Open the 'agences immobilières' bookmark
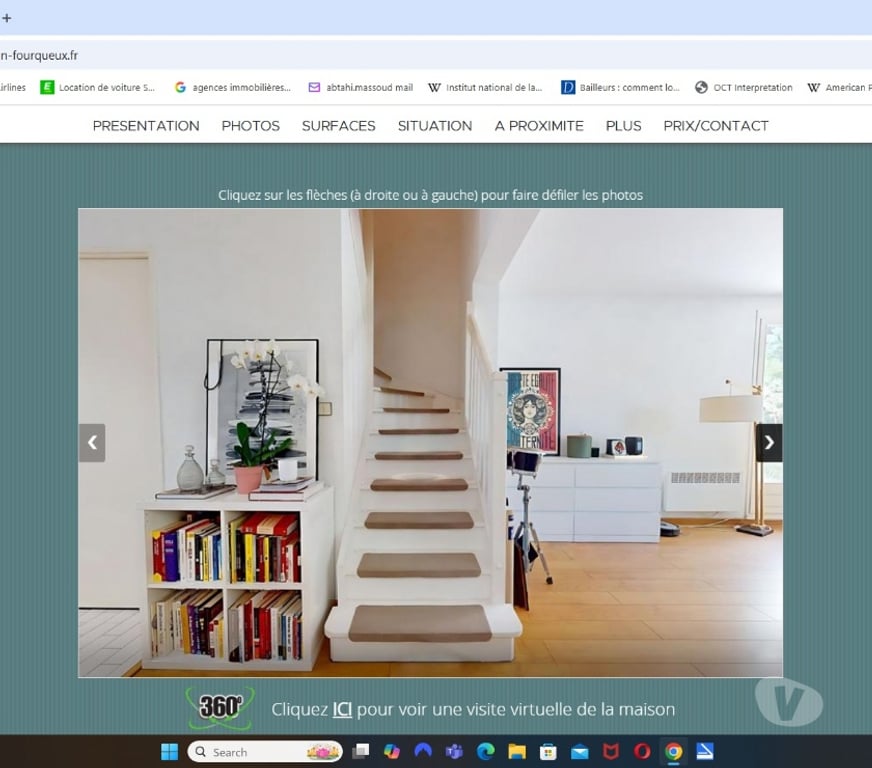Screen dimensions: 872x768 [232, 88]
